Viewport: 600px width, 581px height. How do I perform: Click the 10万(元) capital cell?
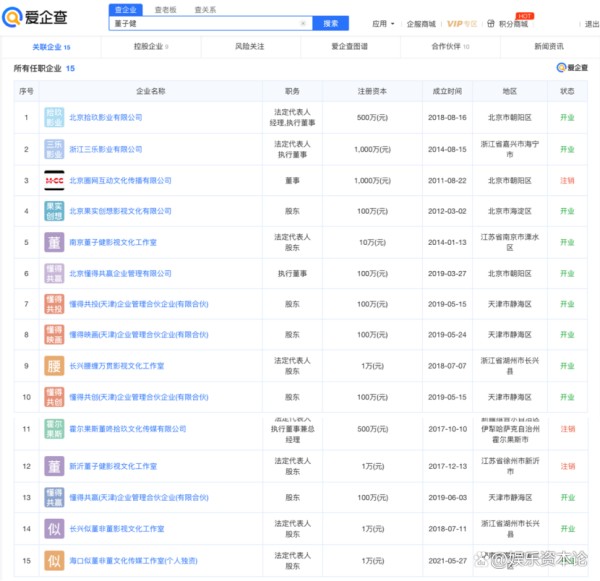tap(372, 242)
